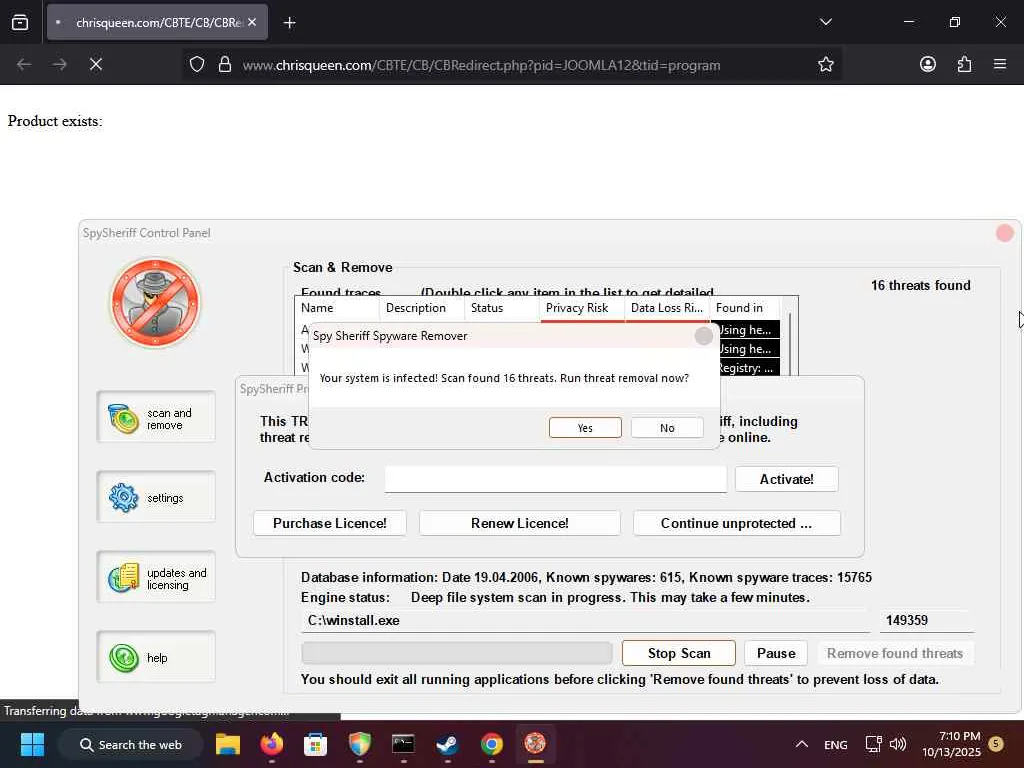Screen dimensions: 1024x768
Task: Open updates and licensing section
Action: 156,578
